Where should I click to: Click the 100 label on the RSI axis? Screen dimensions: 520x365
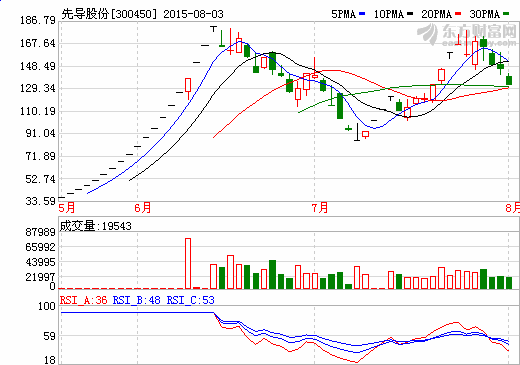[47, 306]
